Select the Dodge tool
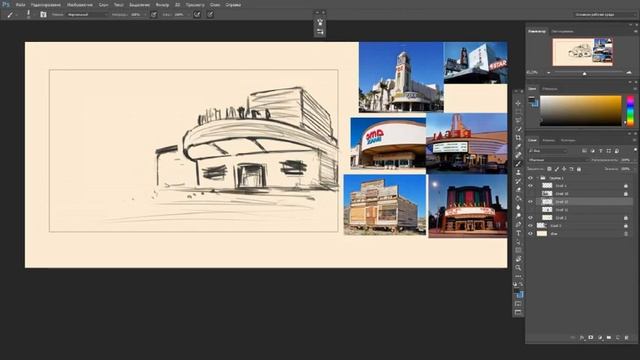The width and height of the screenshot is (640, 360). [x=518, y=216]
